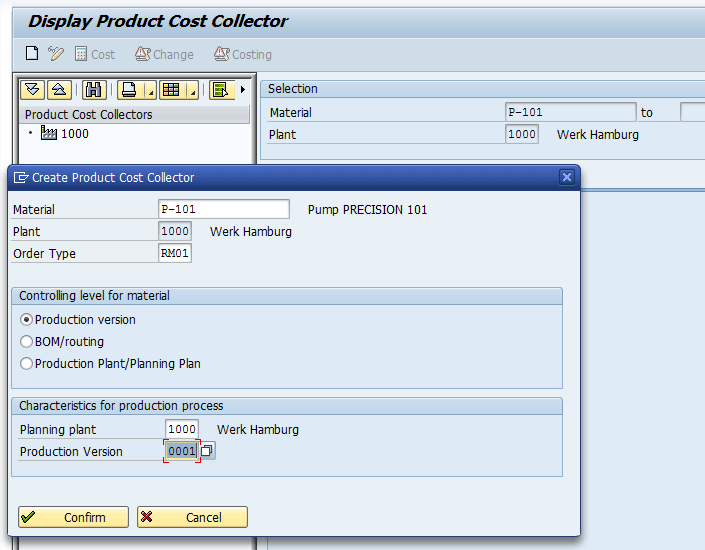Viewport: 705px width, 550px height.
Task: Open the print options dropdown arrow
Action: coord(150,91)
